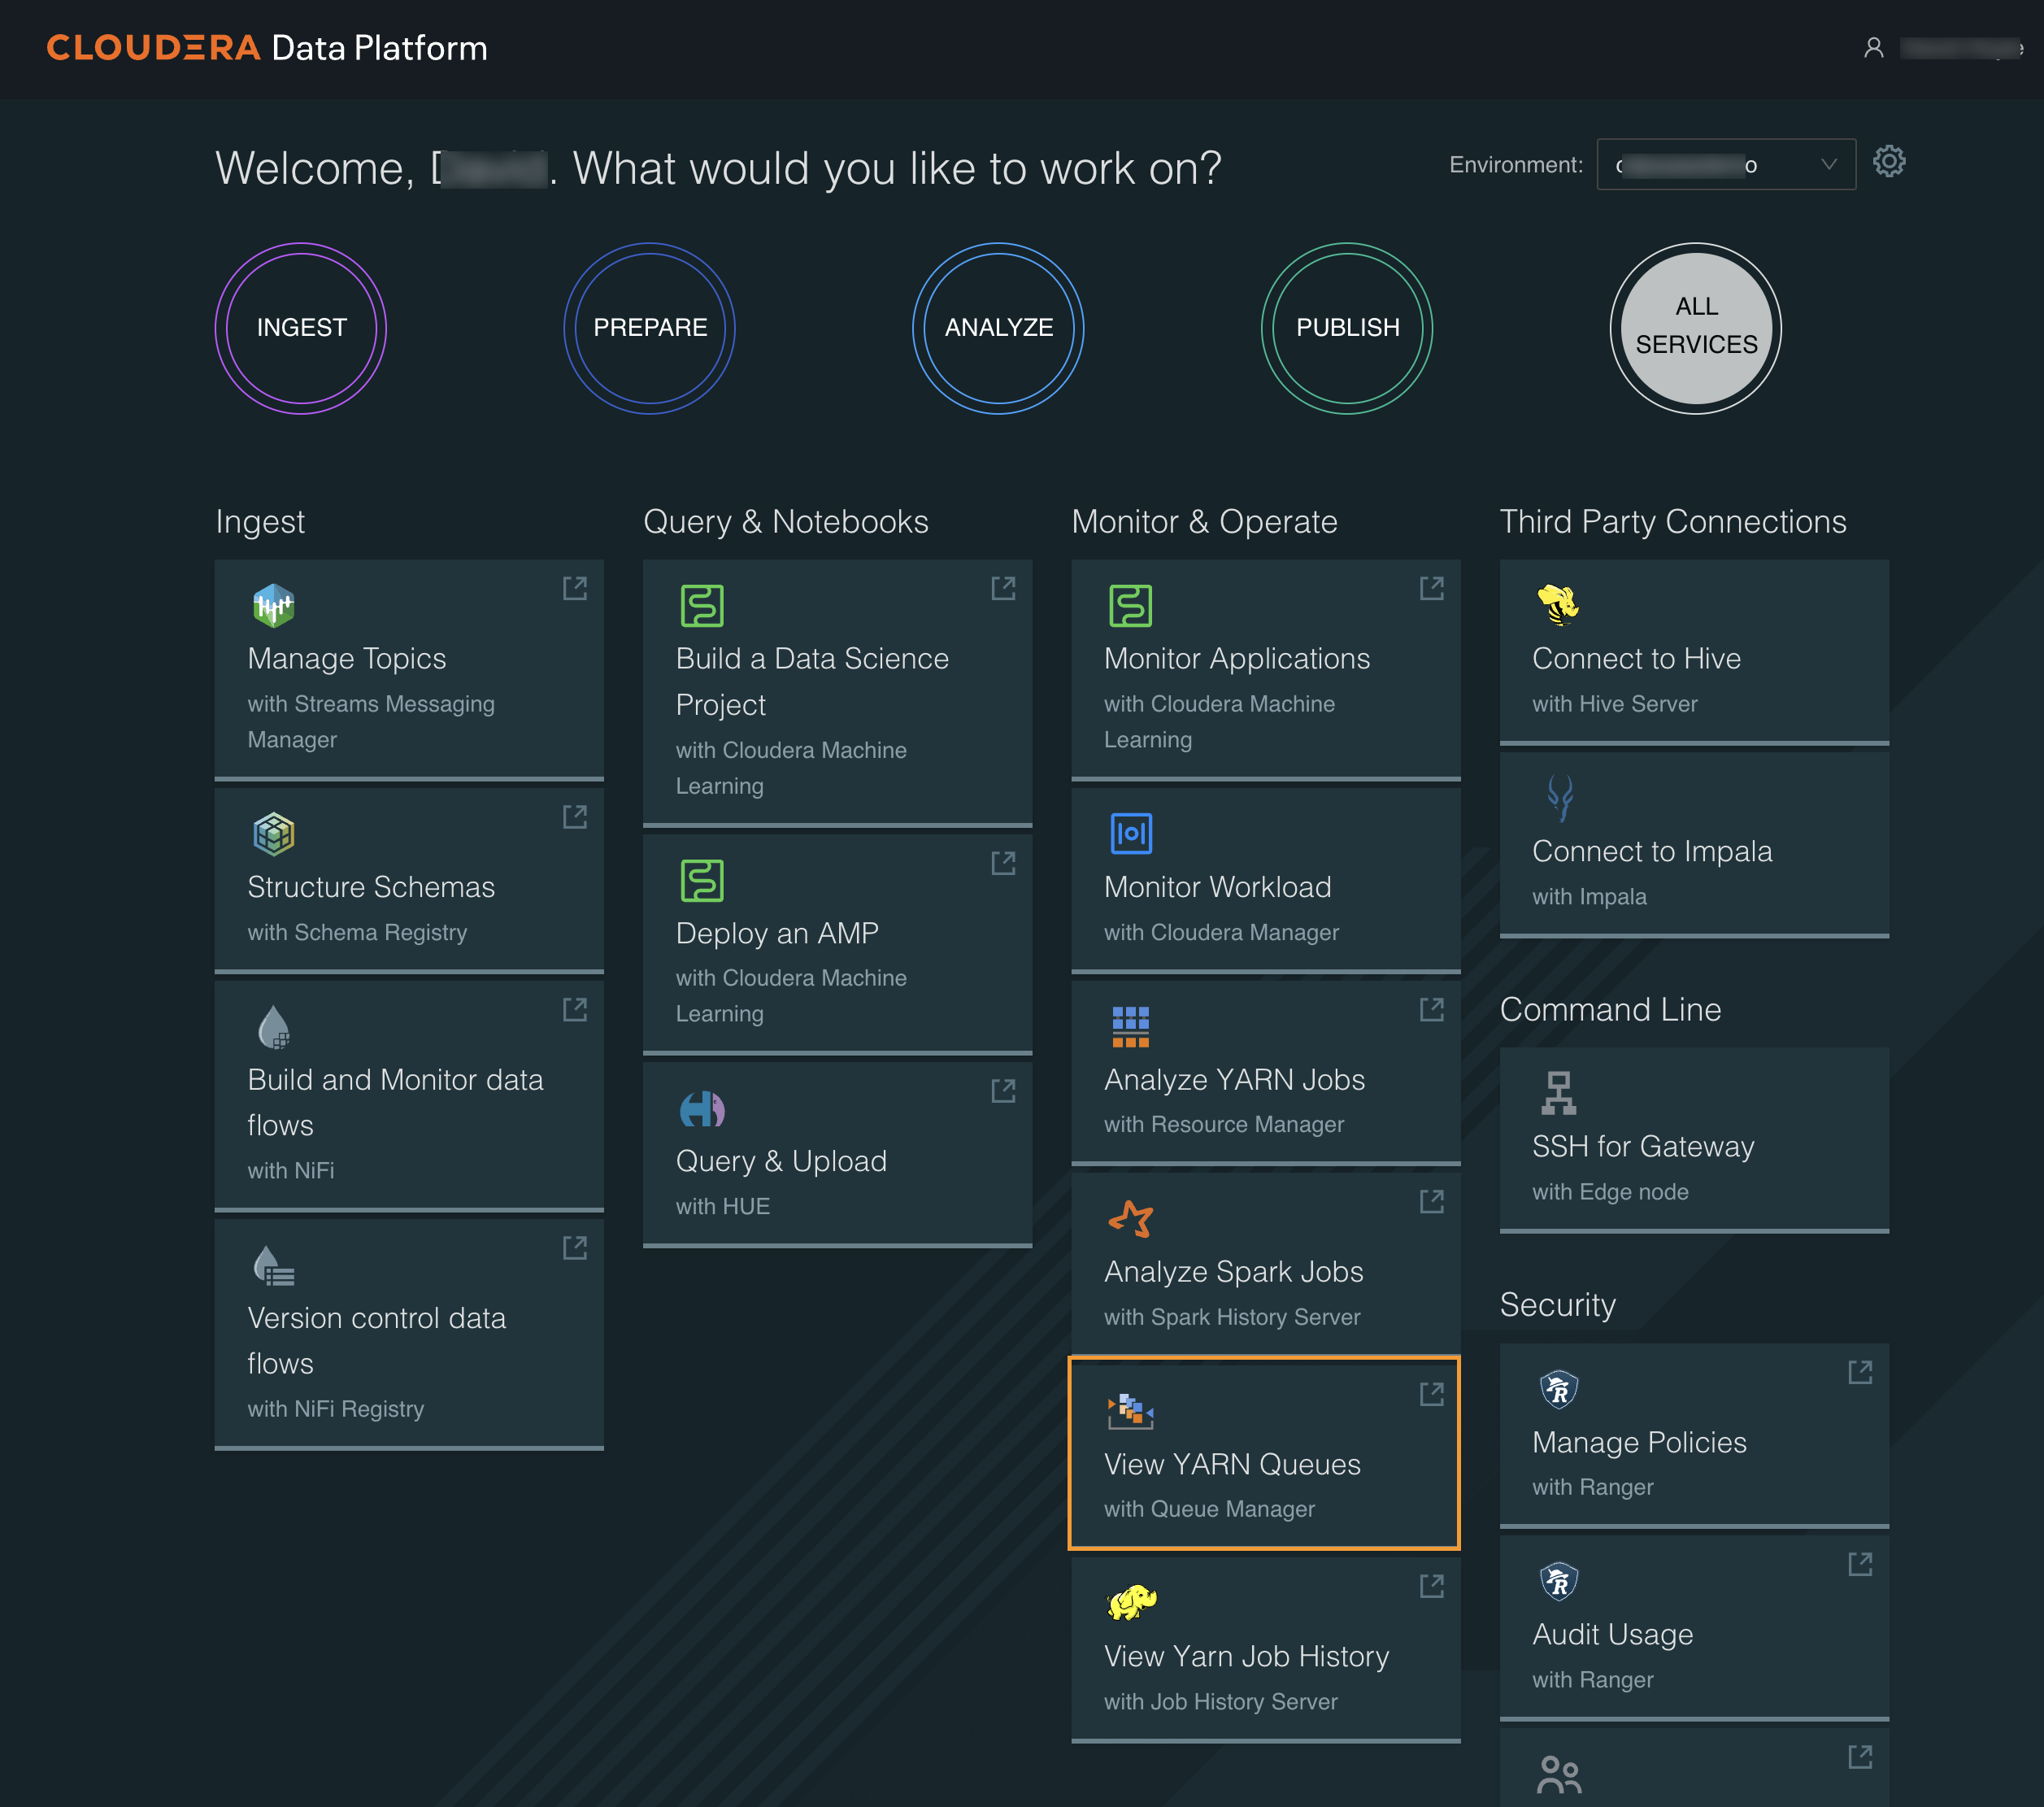Open Connect to Hive card
This screenshot has height=1807, width=2044.
click(1694, 651)
